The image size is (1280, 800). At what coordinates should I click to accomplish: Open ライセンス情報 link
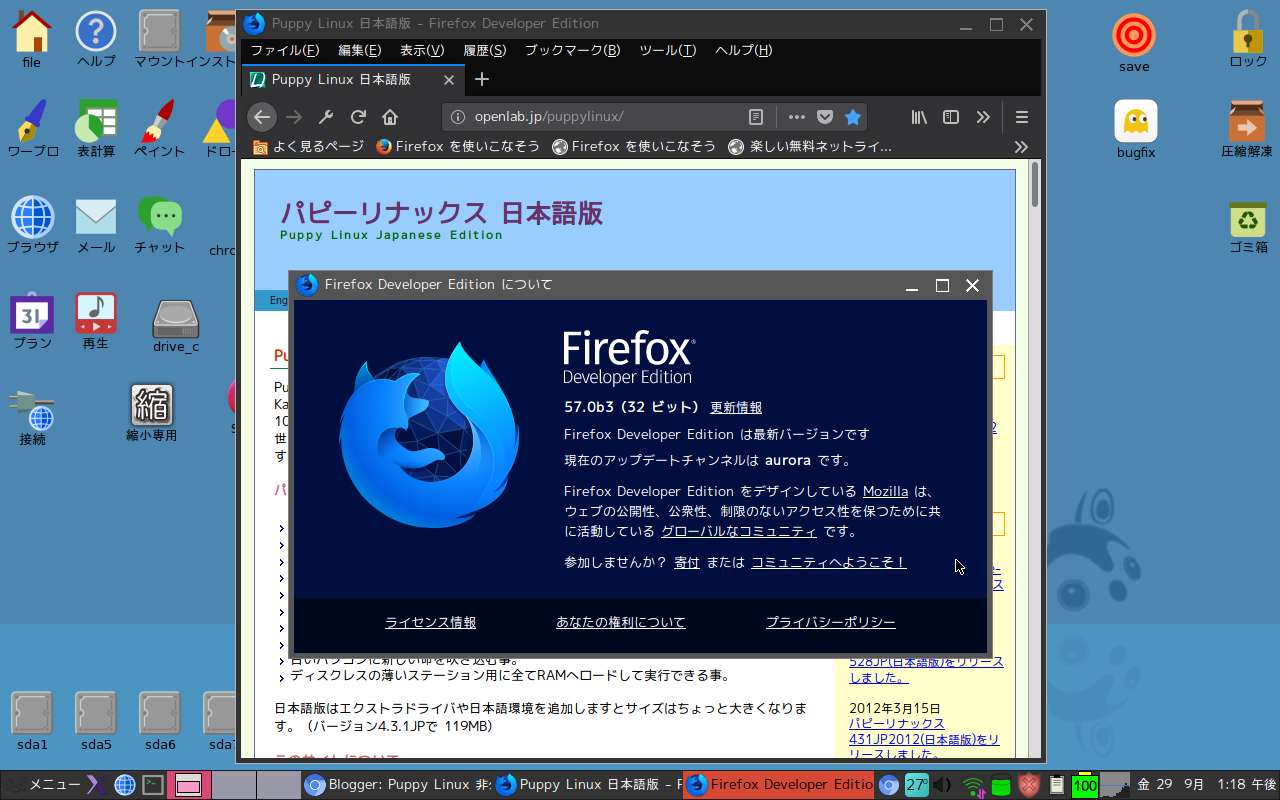pyautogui.click(x=431, y=622)
